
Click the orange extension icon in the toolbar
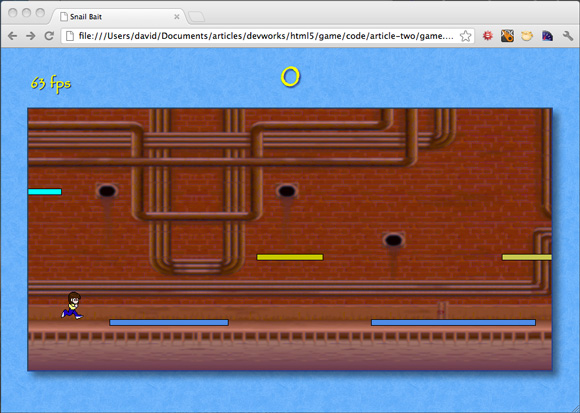[507, 36]
